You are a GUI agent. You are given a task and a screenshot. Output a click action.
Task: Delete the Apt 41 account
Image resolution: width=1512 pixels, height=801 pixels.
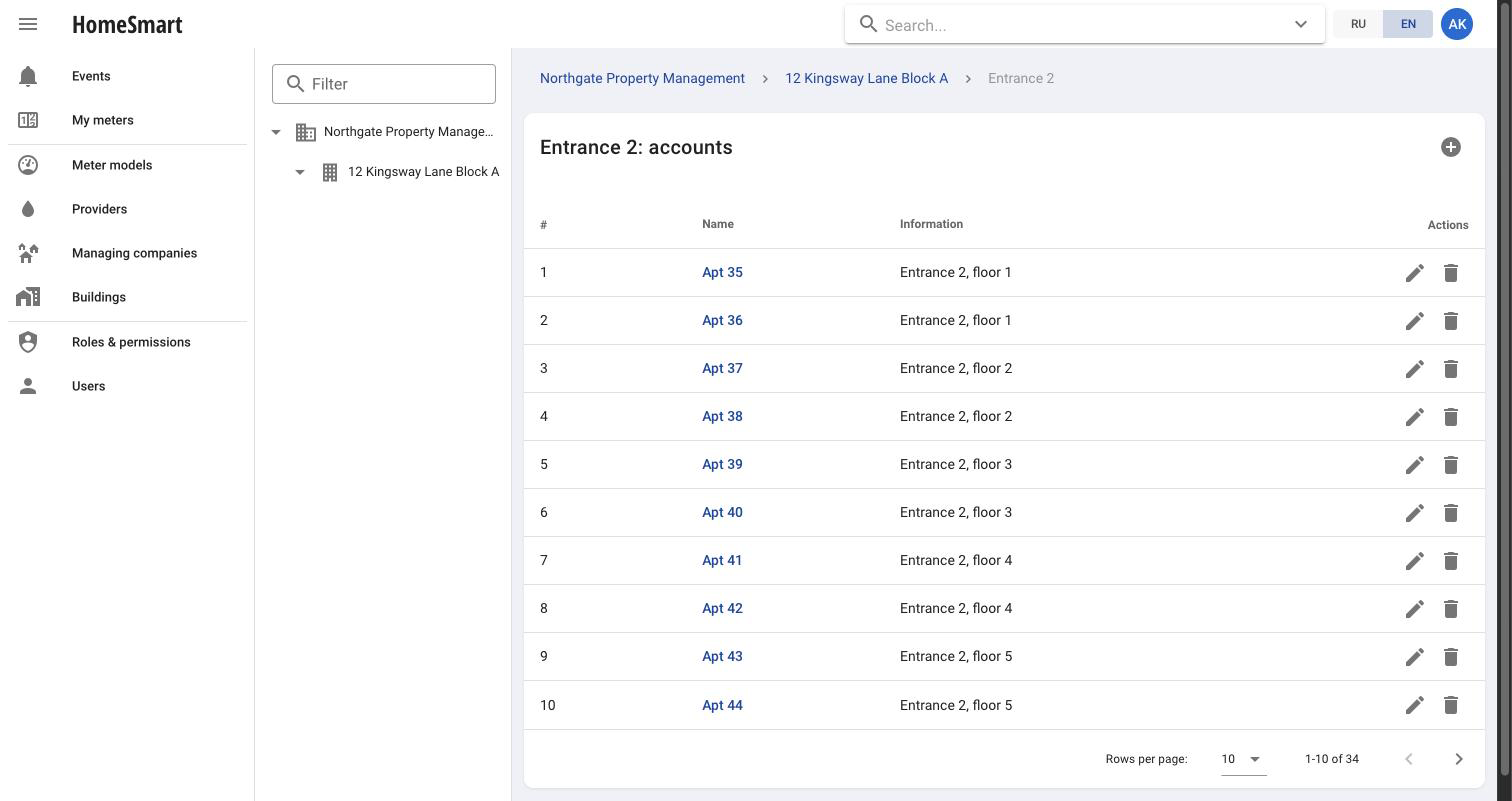point(1451,561)
